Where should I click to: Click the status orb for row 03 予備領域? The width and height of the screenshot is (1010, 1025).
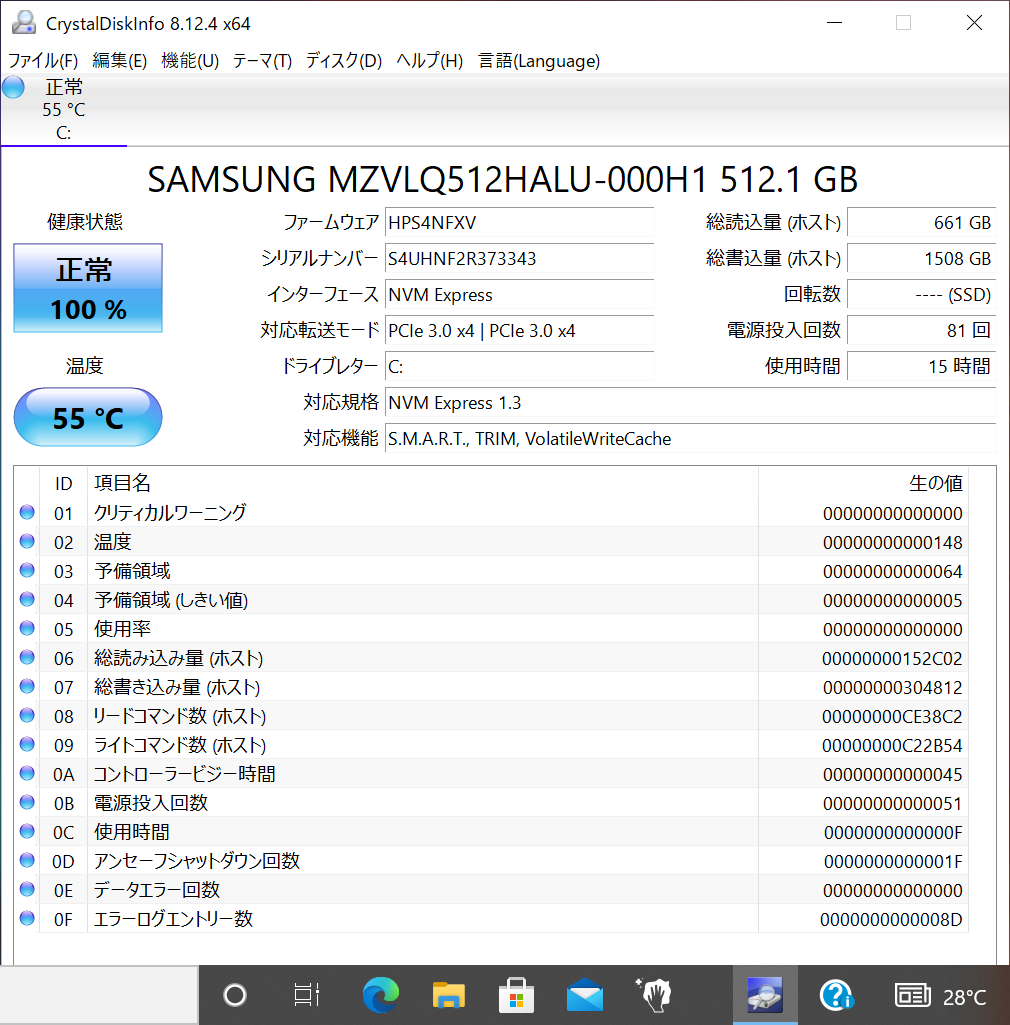[x=27, y=570]
